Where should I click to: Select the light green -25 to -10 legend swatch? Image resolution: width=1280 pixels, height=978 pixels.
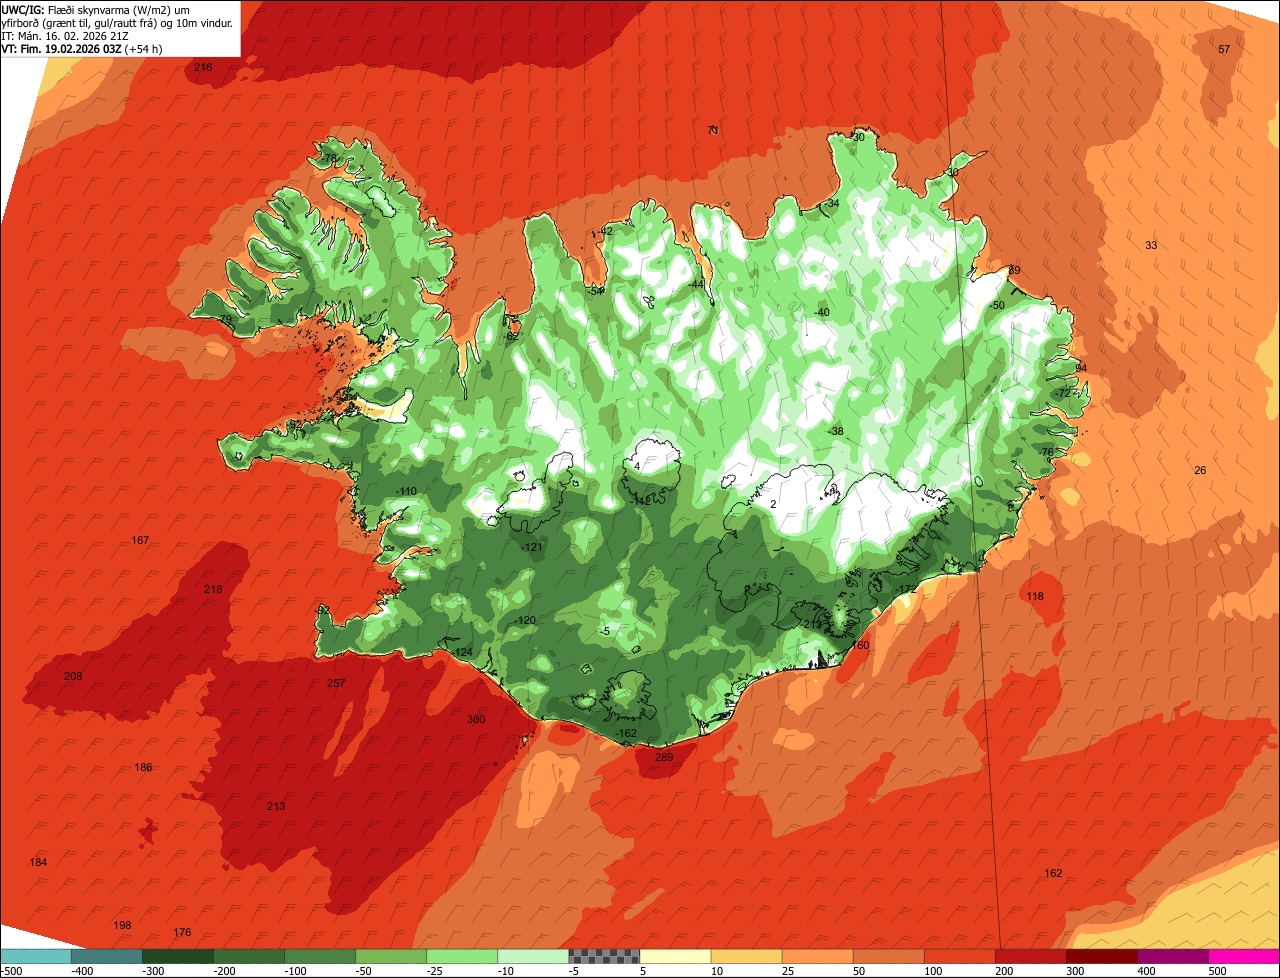point(462,956)
